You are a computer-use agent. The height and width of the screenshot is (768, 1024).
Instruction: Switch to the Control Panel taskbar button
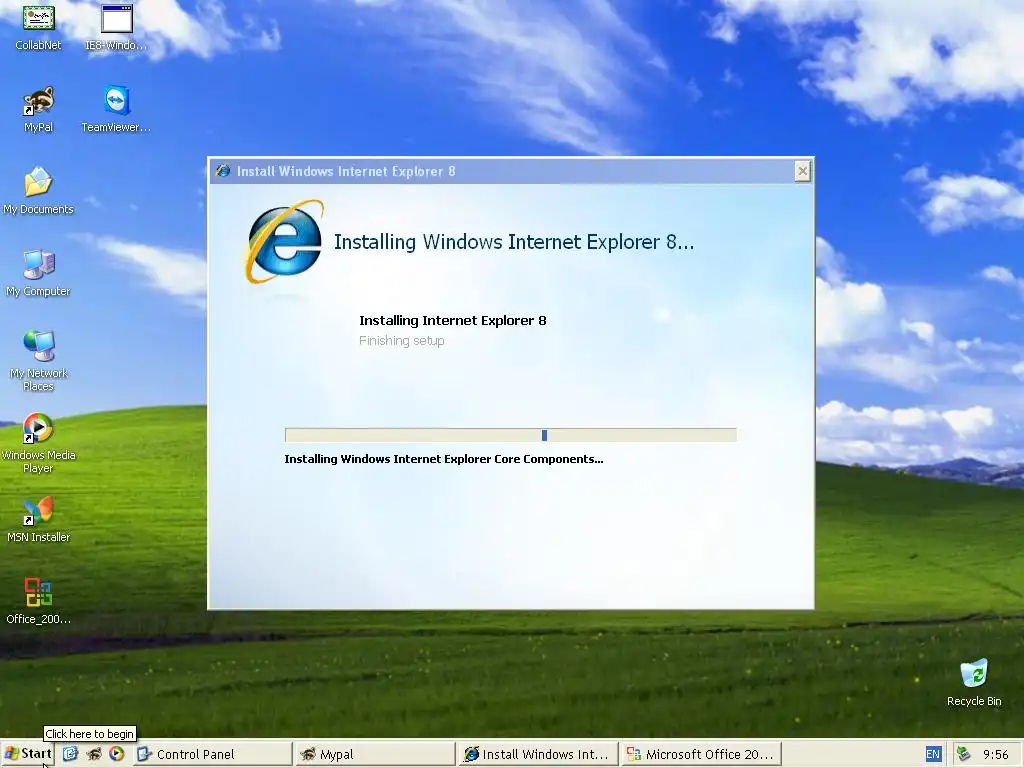213,754
